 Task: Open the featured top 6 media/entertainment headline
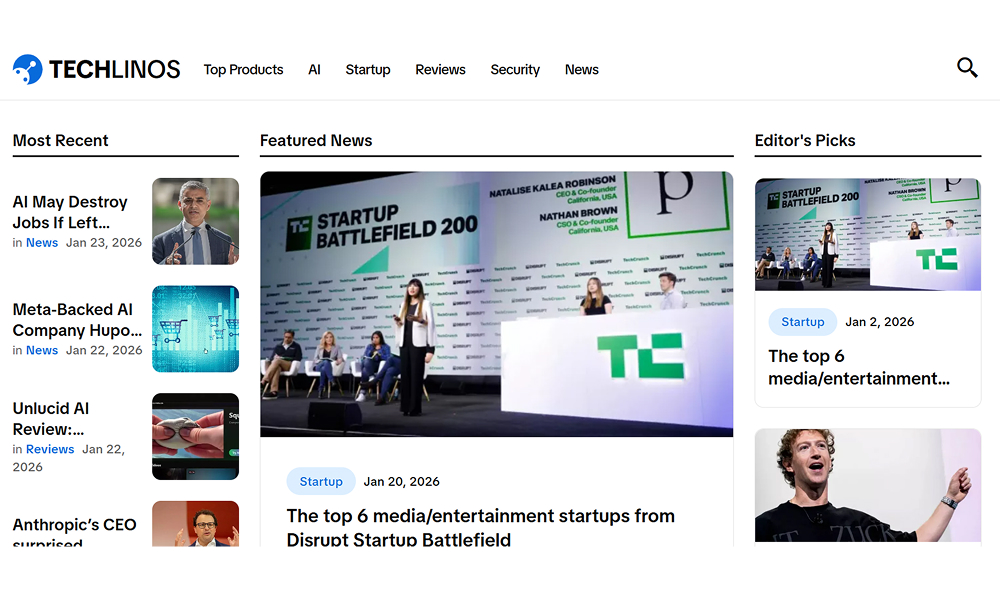(480, 527)
